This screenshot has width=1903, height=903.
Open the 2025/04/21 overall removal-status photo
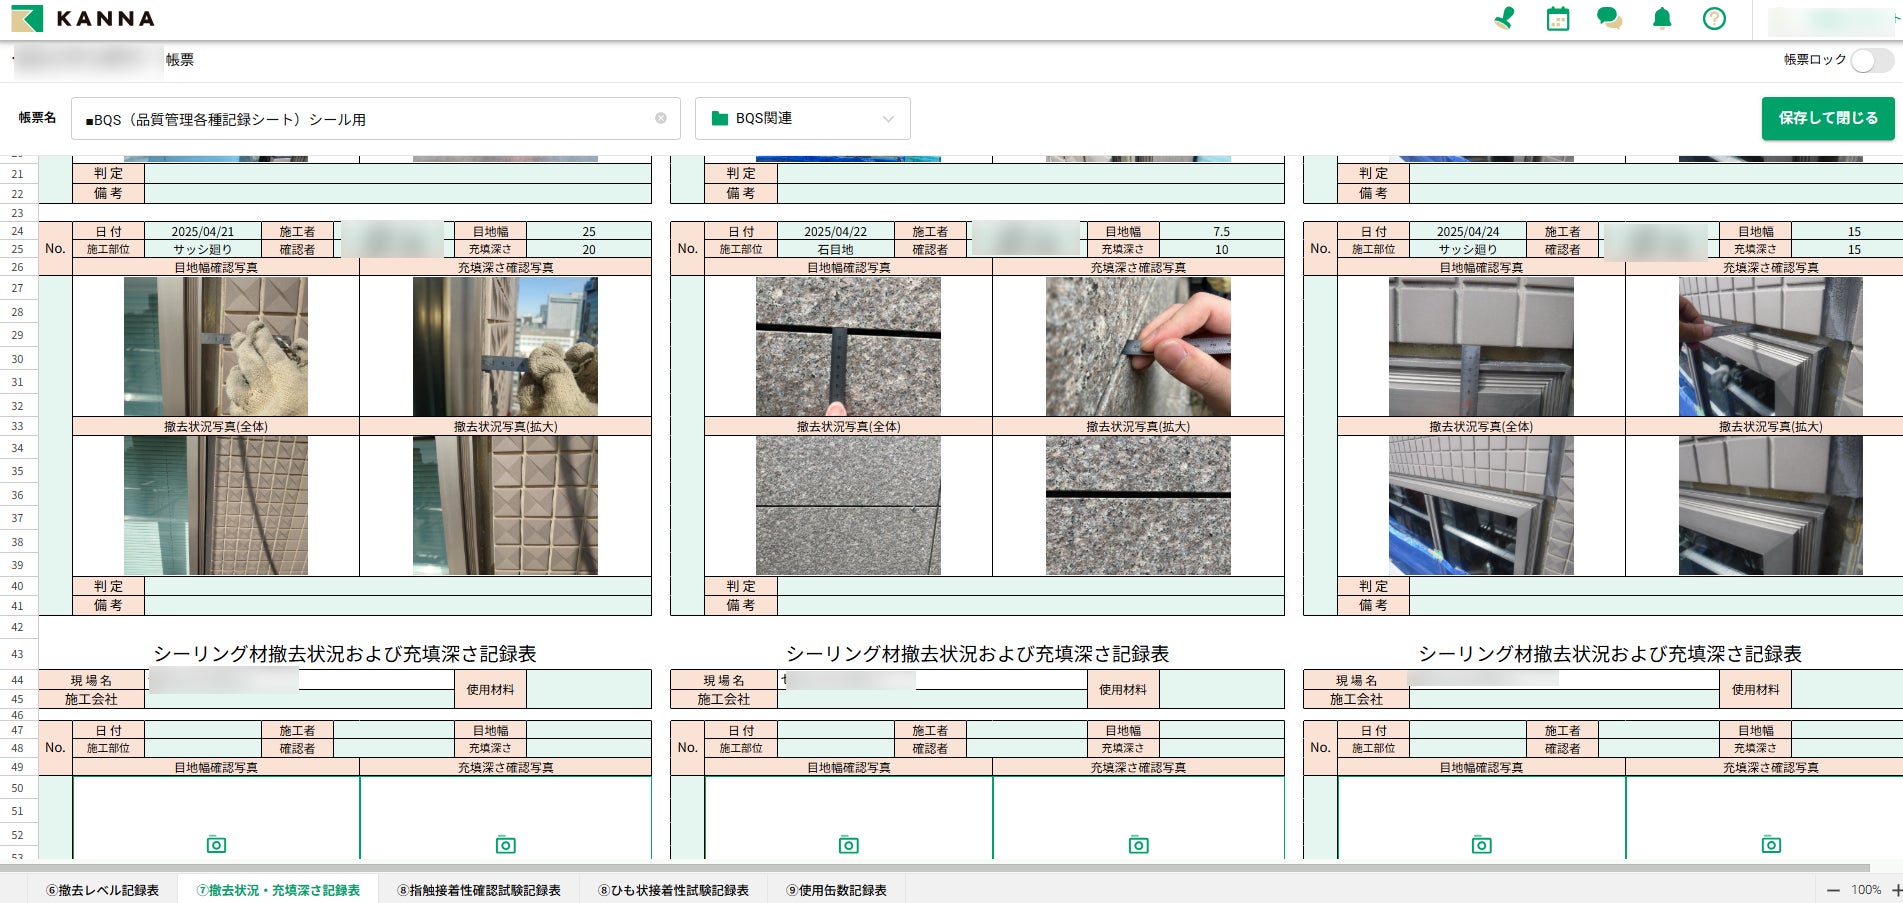[216, 505]
